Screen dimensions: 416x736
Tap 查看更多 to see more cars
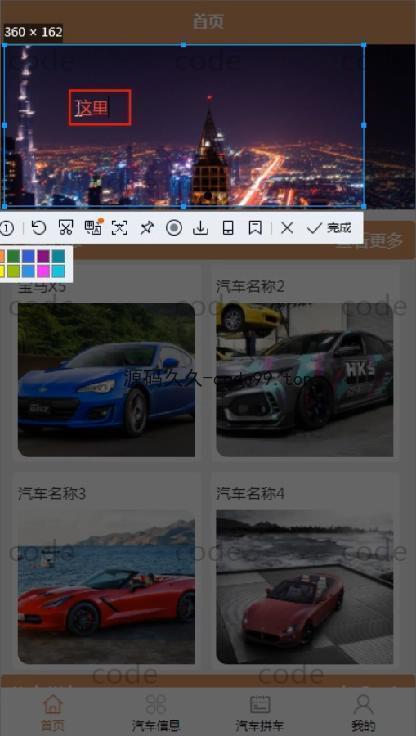tap(370, 241)
